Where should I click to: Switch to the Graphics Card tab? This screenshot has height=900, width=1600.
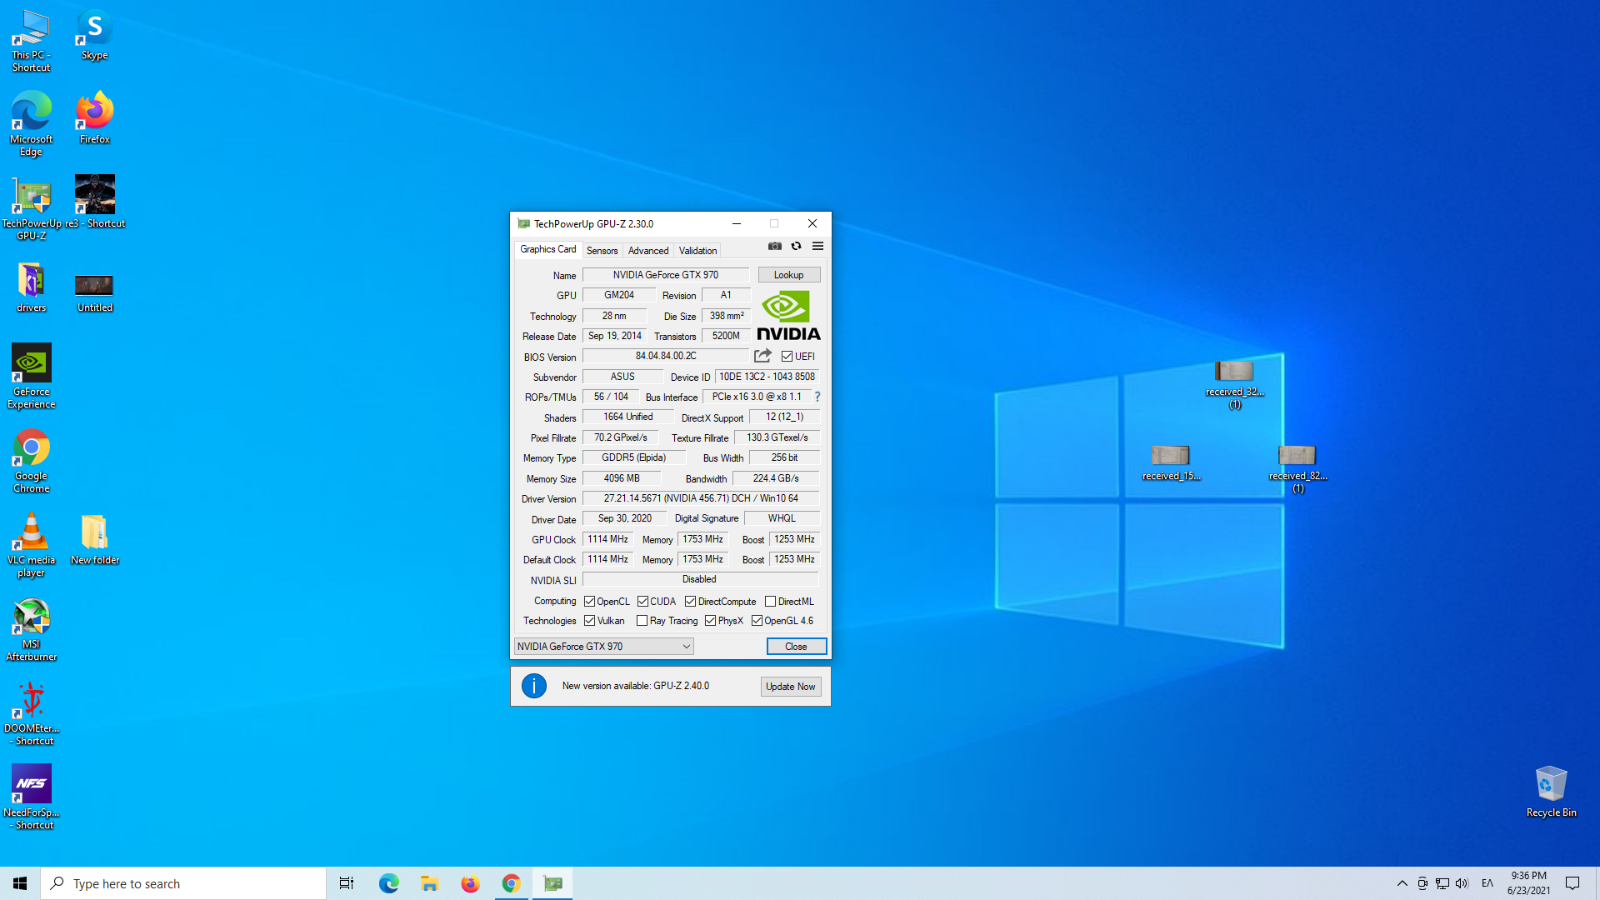548,249
